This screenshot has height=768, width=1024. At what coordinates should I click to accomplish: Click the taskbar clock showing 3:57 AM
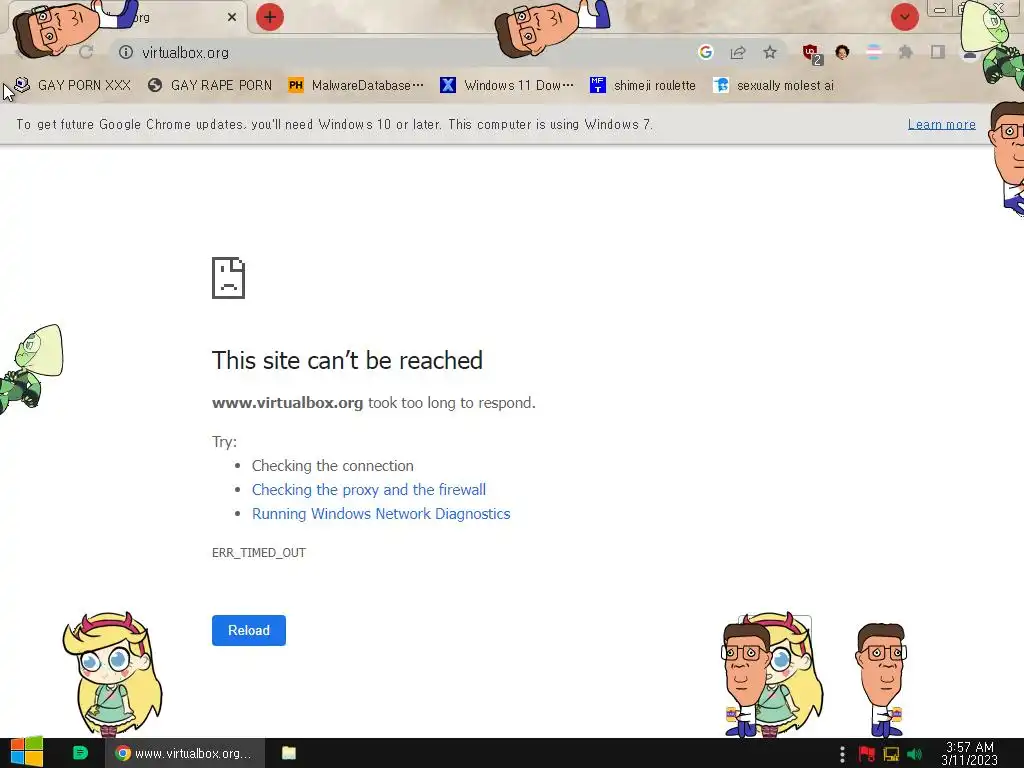click(x=970, y=754)
